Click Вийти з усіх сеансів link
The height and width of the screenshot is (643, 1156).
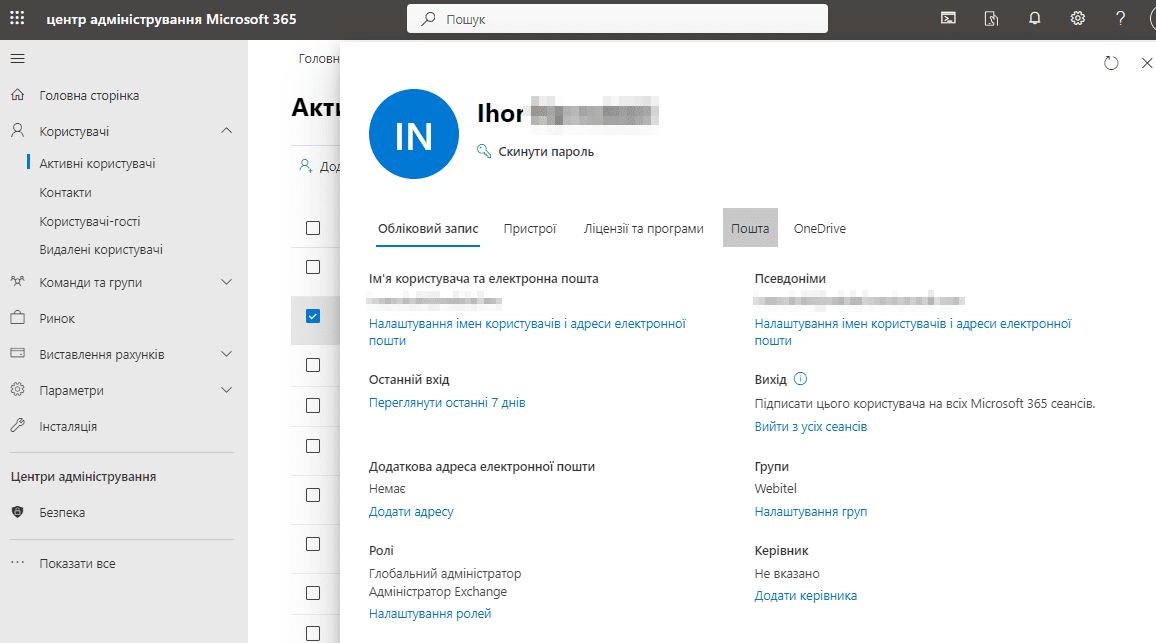(x=811, y=426)
